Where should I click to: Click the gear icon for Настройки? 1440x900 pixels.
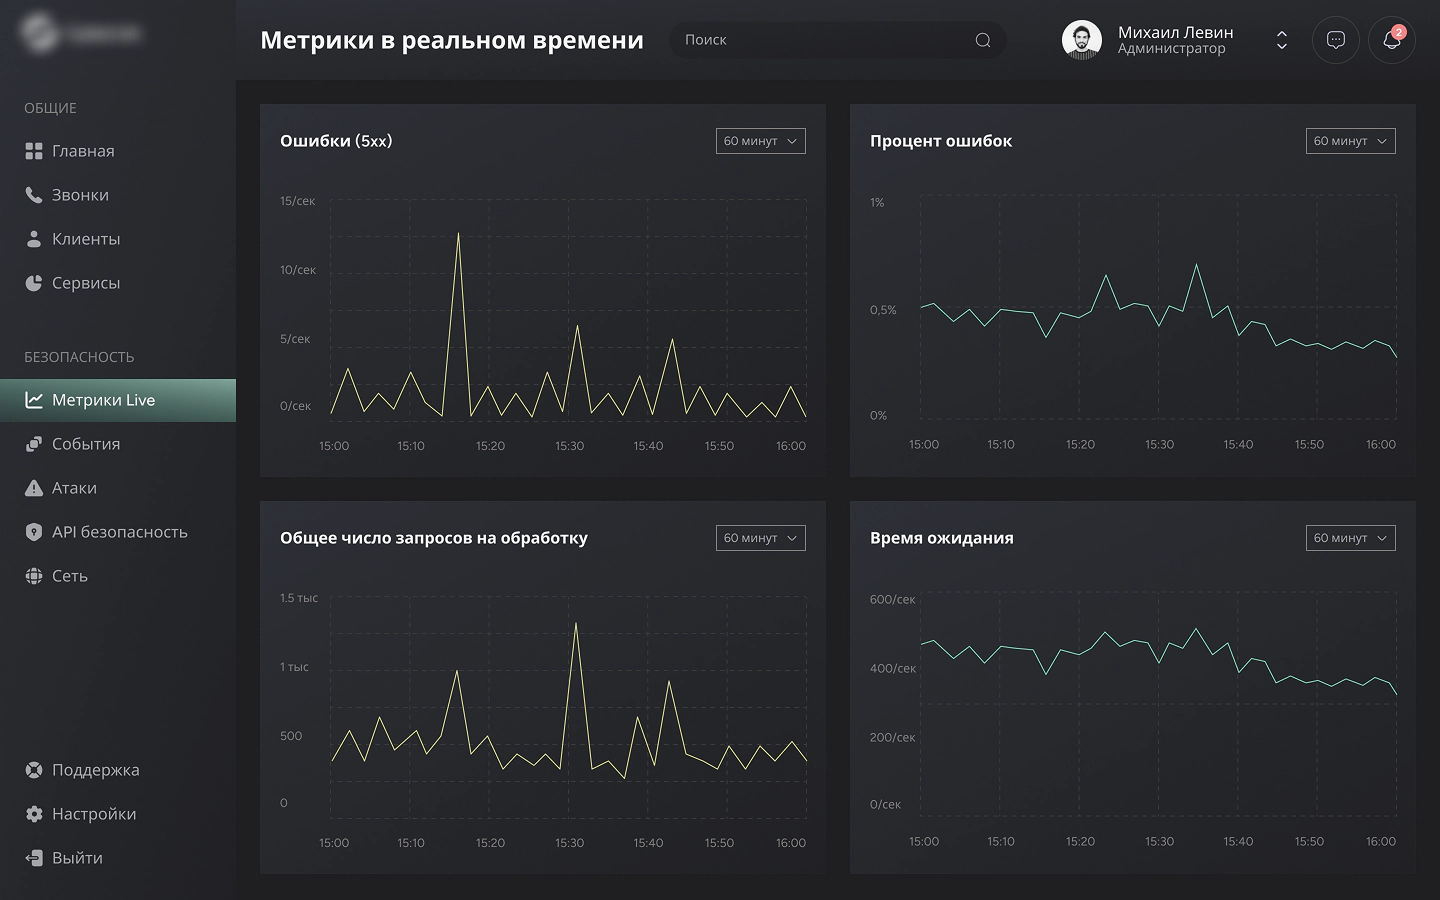tap(34, 814)
